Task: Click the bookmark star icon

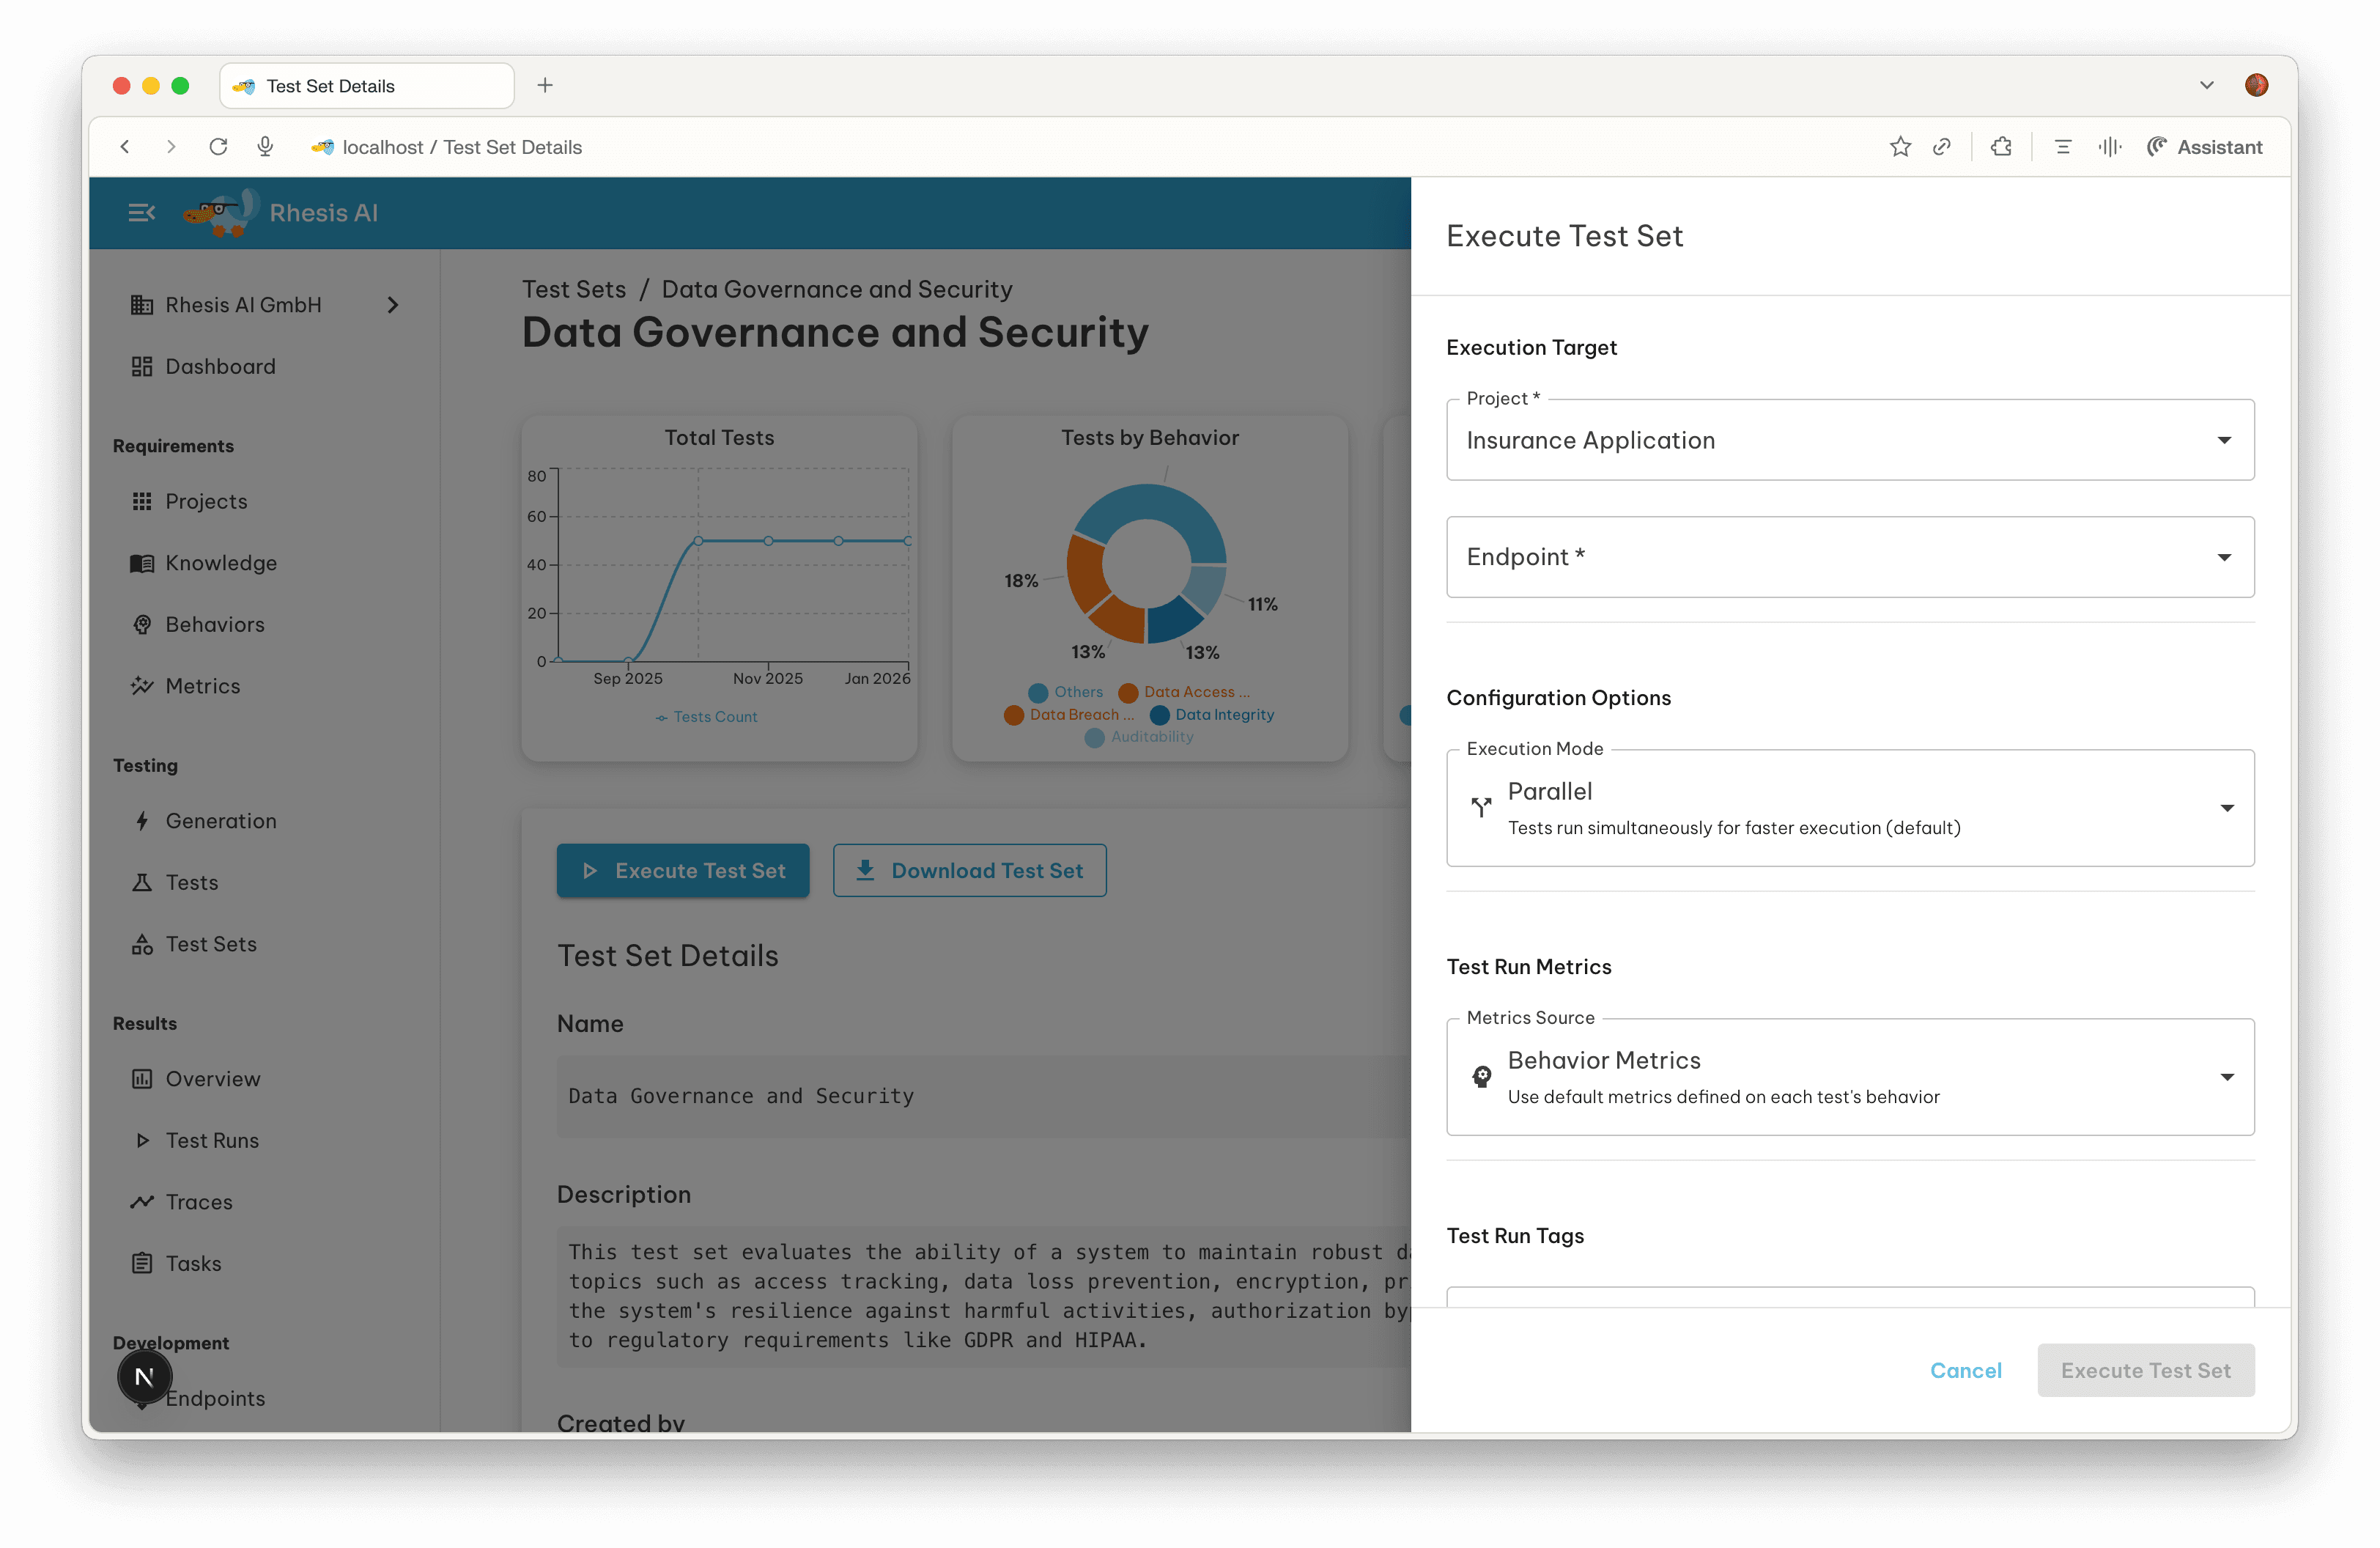Action: pos(1900,147)
